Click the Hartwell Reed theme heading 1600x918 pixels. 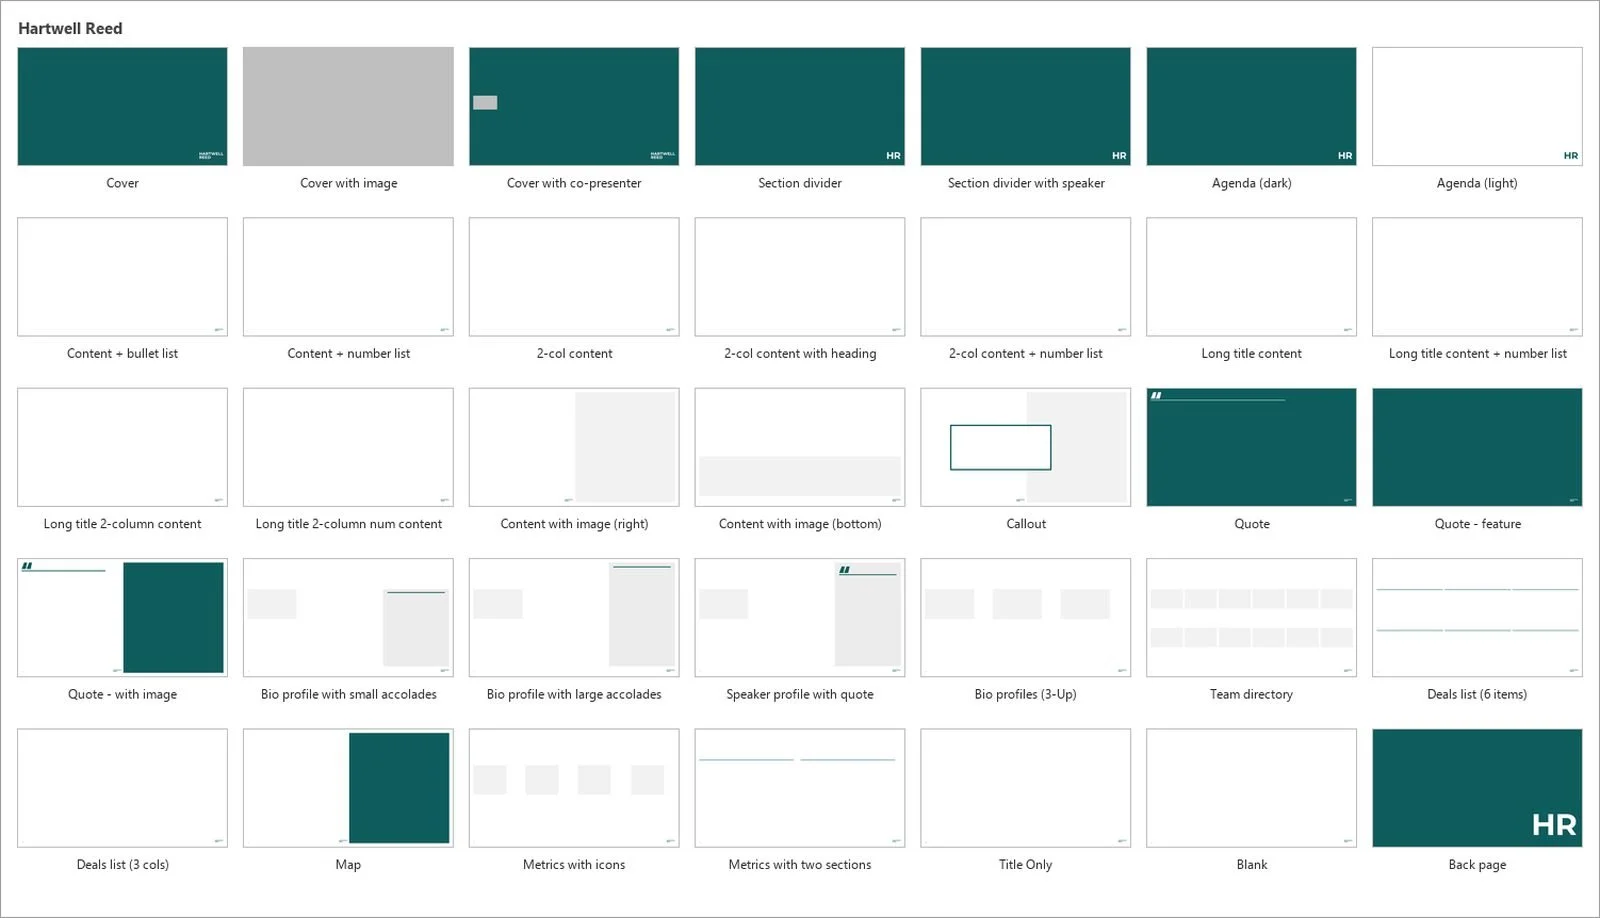tap(70, 28)
